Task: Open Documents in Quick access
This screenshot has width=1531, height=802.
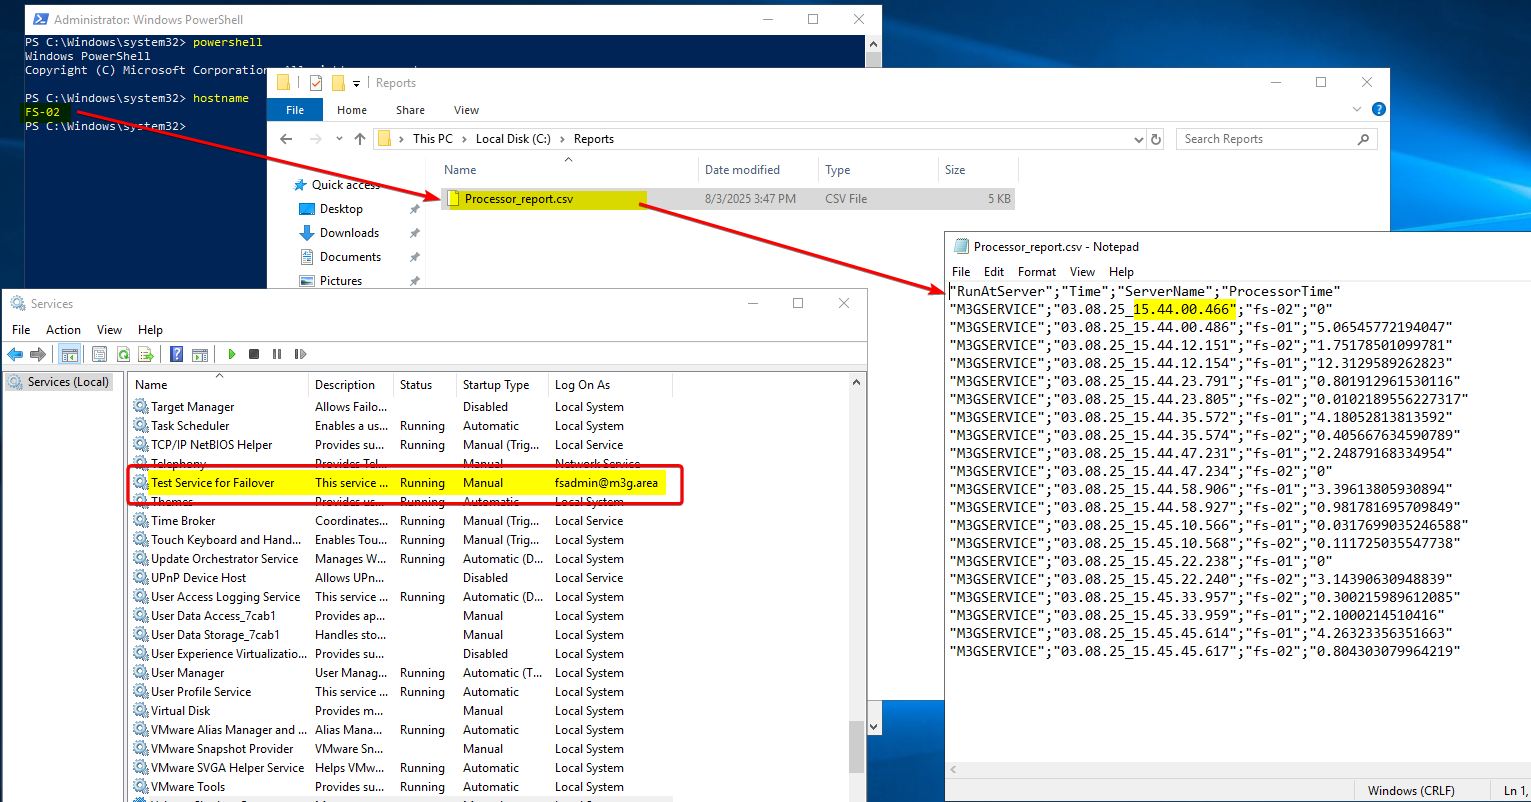Action: click(x=350, y=257)
